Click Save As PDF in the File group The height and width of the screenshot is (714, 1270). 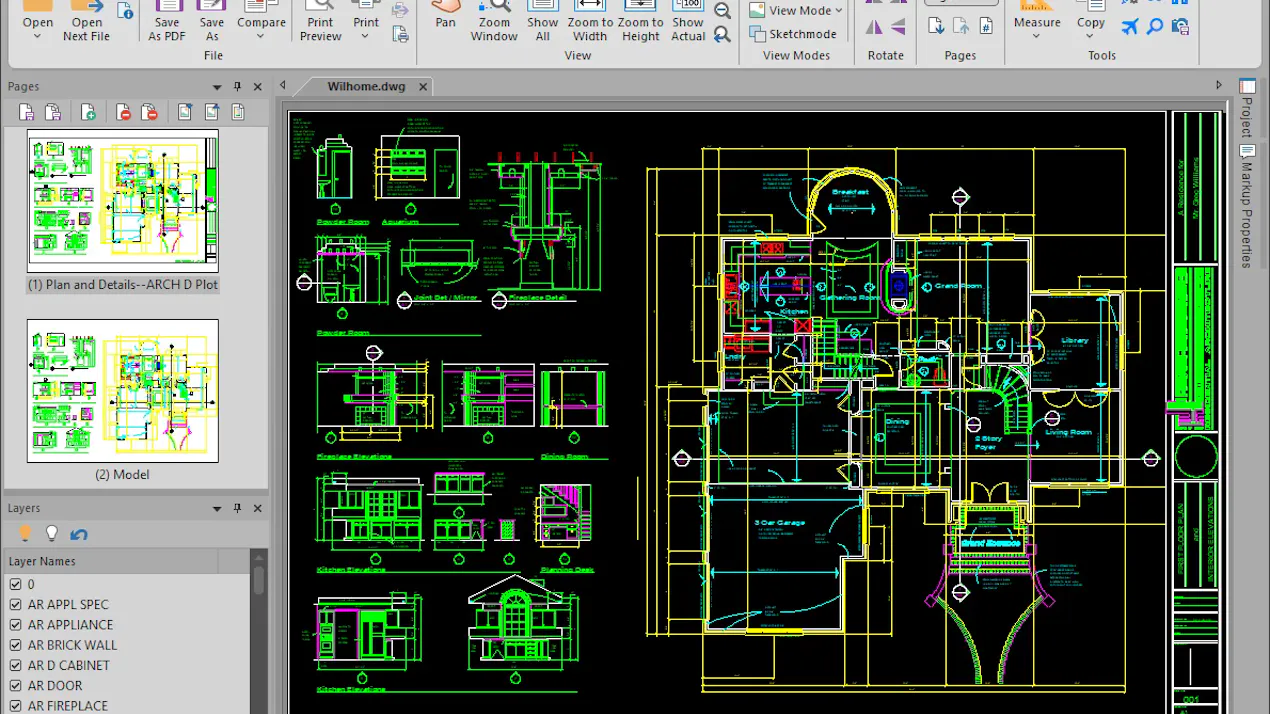click(x=167, y=22)
